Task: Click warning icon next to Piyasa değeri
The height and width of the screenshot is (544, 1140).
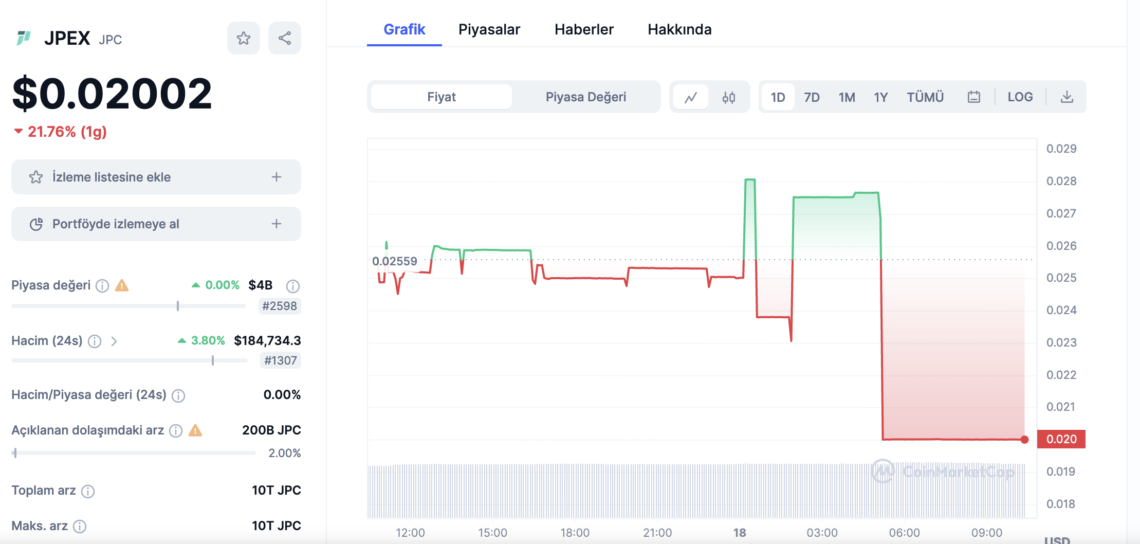Action: pos(122,286)
